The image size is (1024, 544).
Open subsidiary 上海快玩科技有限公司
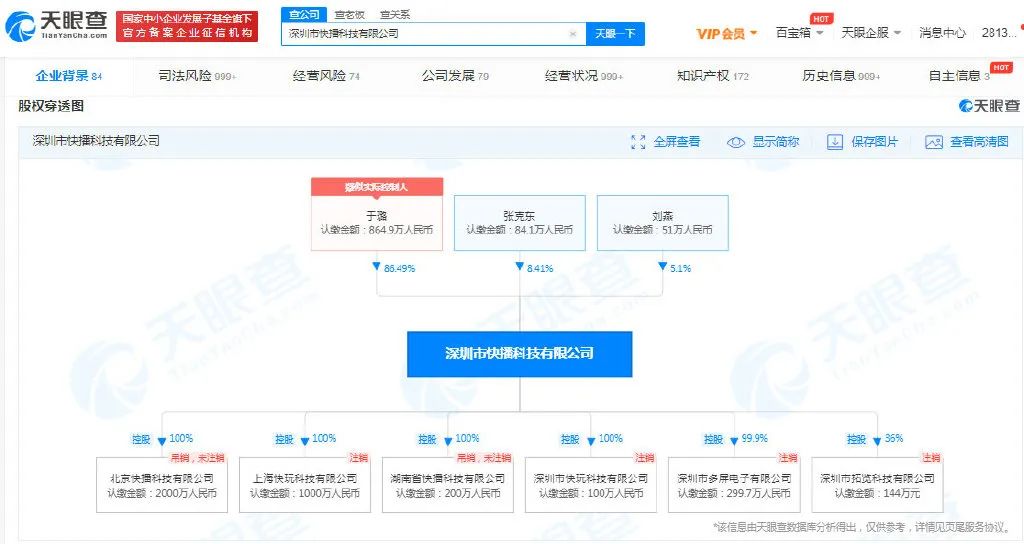pyautogui.click(x=304, y=485)
